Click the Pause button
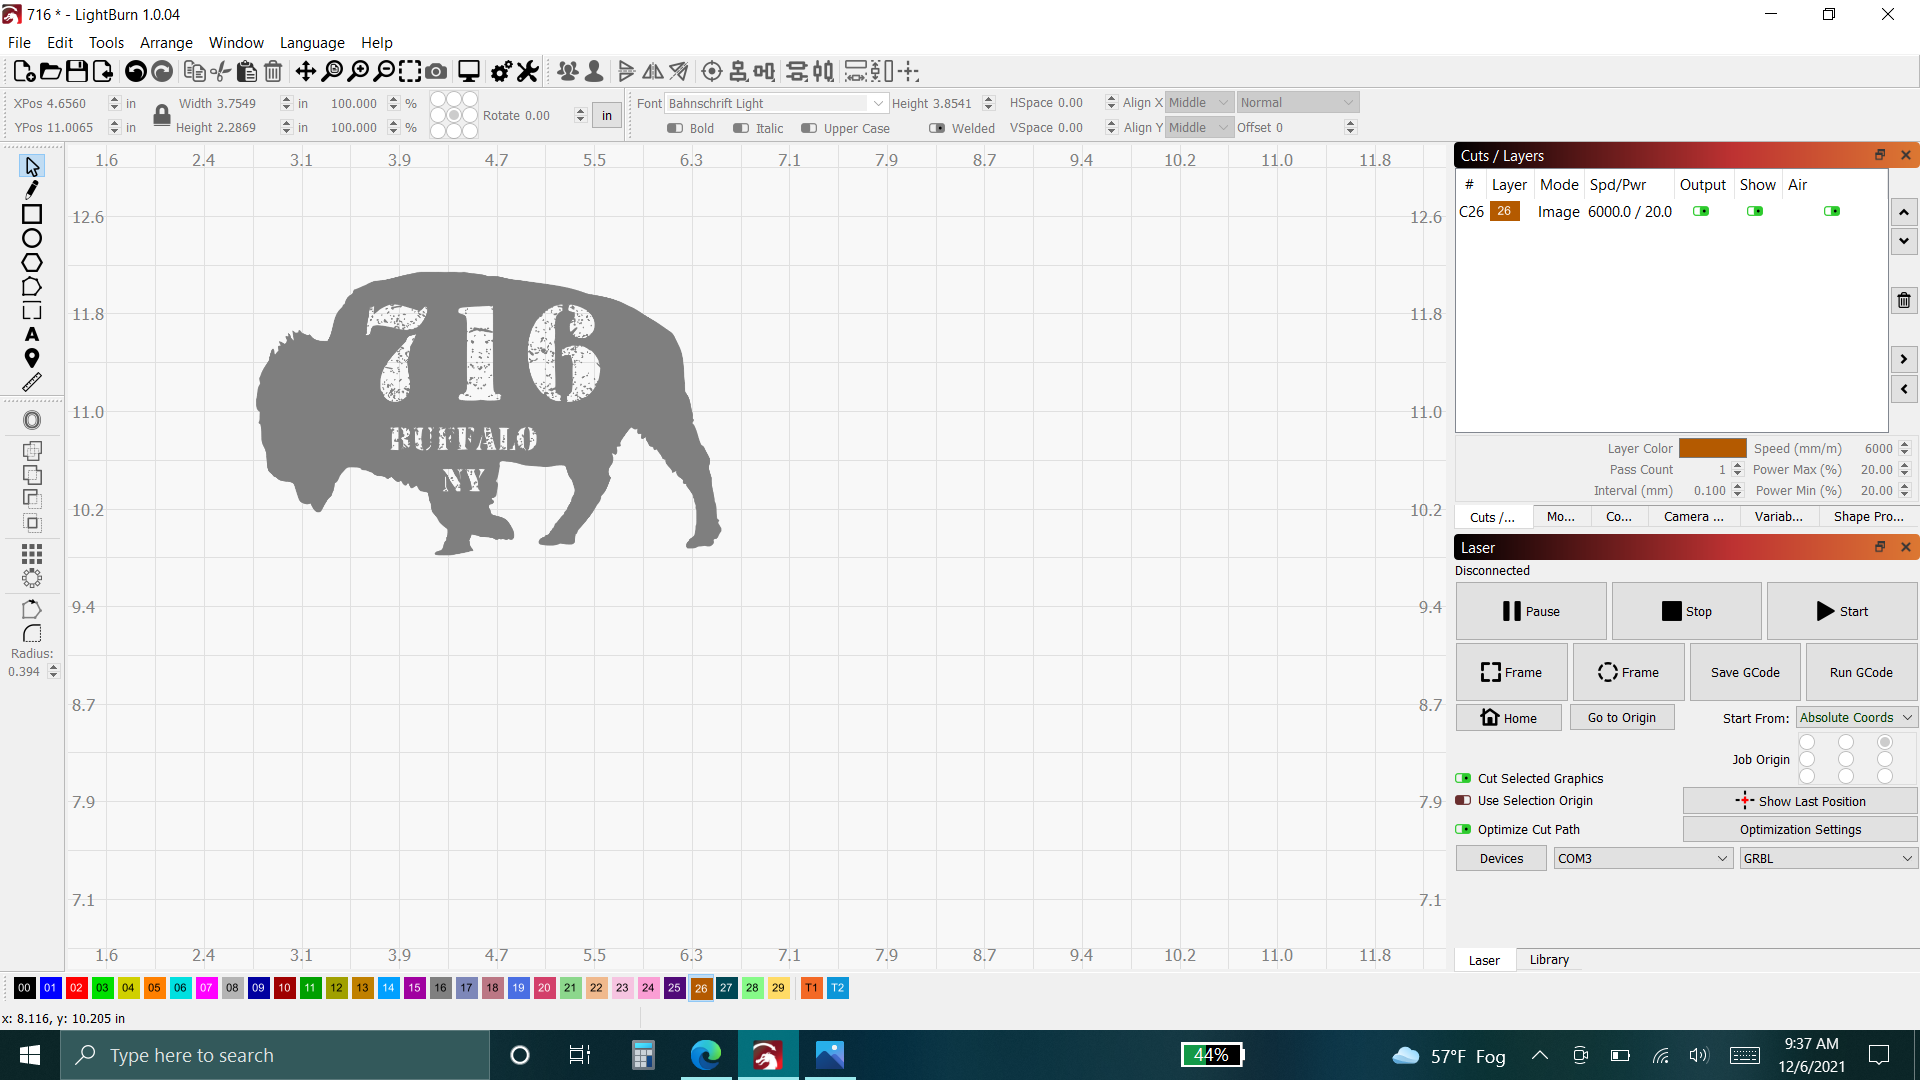The height and width of the screenshot is (1080, 1920). [1531, 611]
